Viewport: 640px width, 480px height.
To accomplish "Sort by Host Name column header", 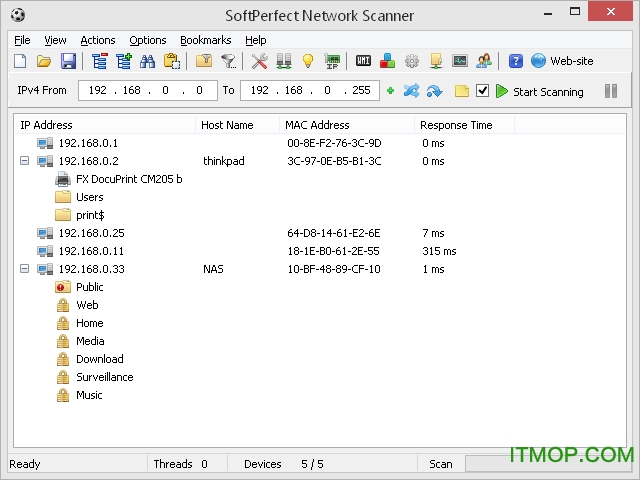I will 238,125.
